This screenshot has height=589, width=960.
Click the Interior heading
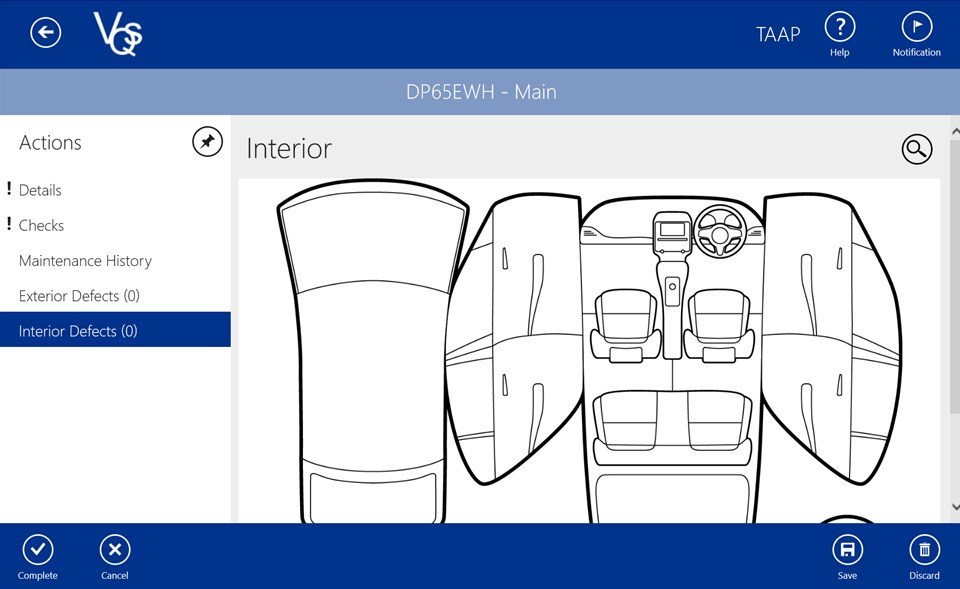pyautogui.click(x=289, y=149)
